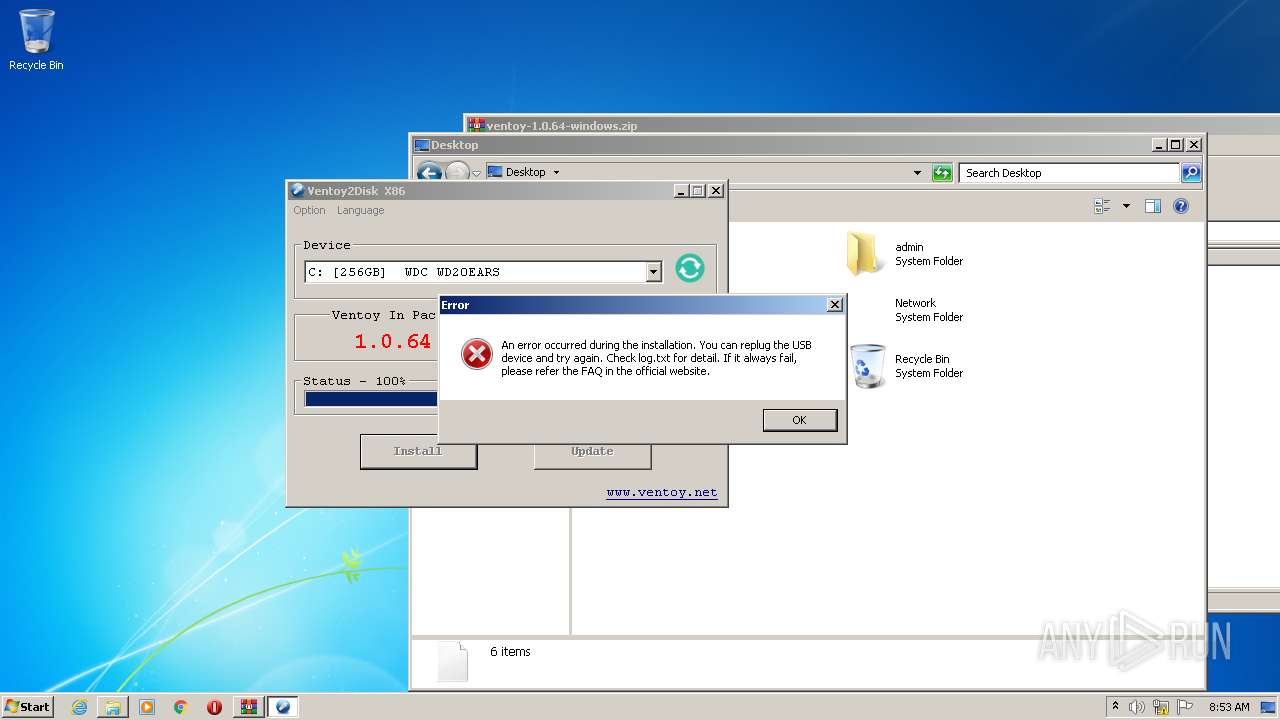This screenshot has width=1280, height=720.
Task: Launch Google Chrome from the taskbar
Action: [181, 707]
